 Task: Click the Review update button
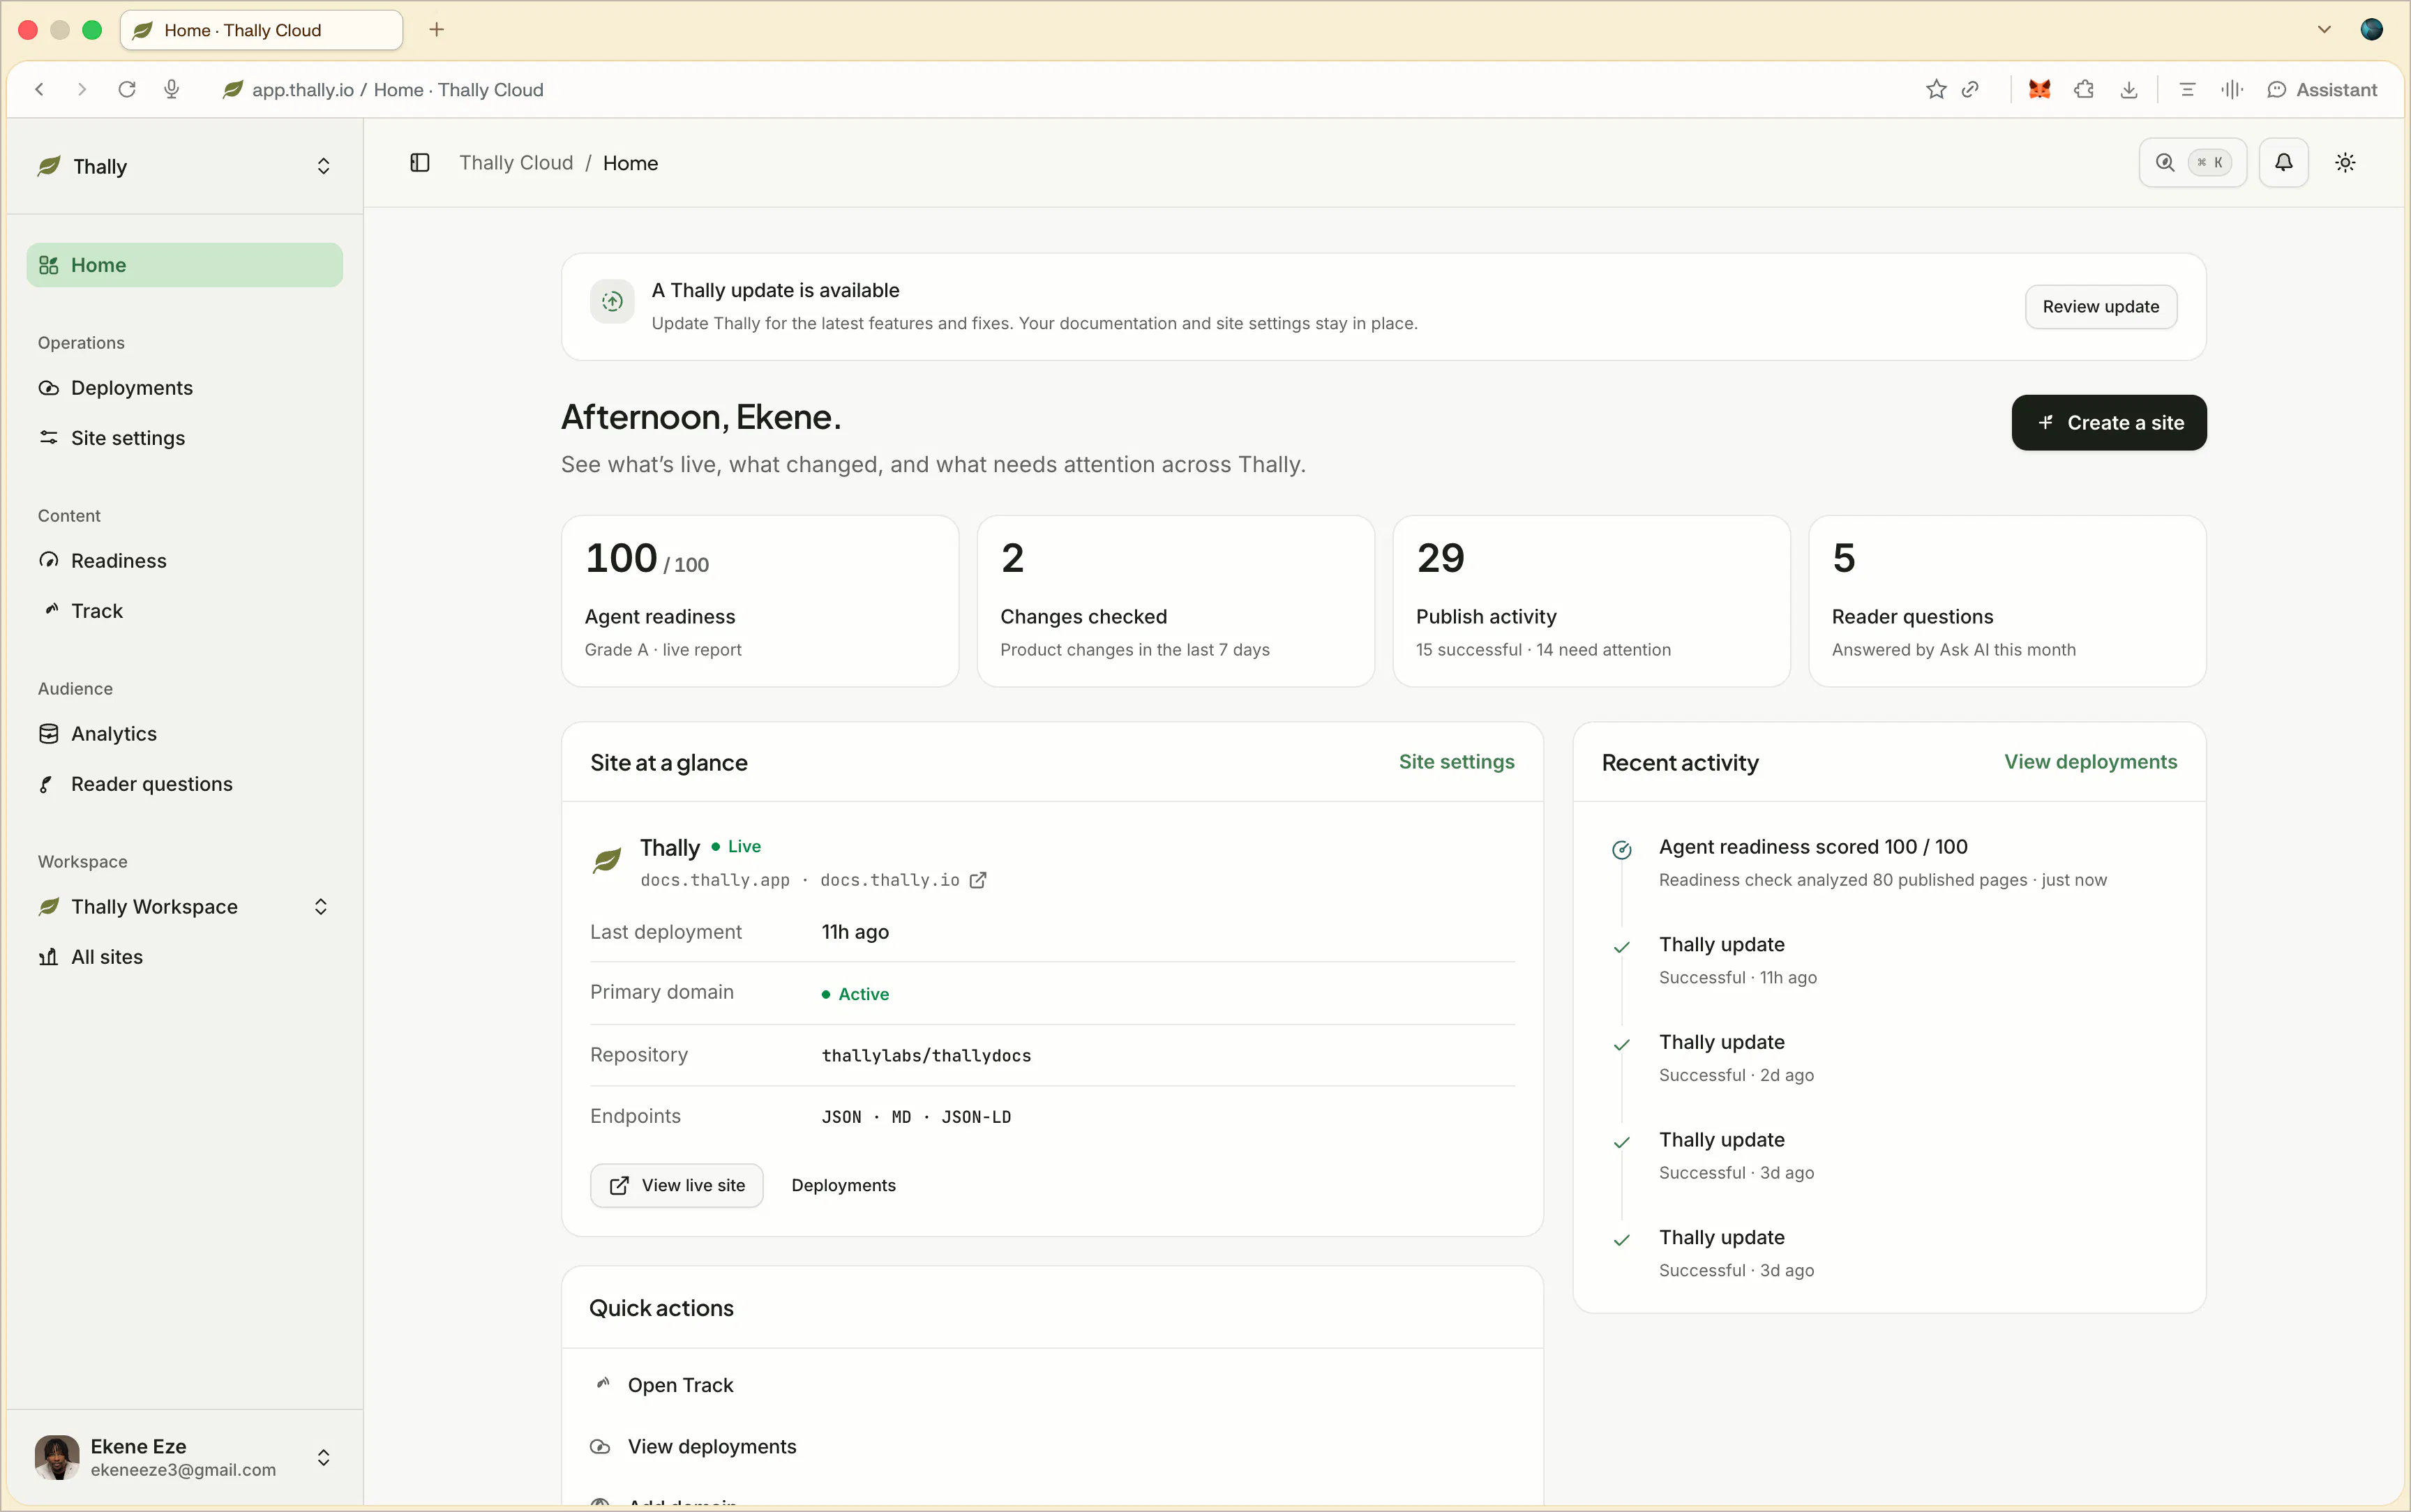(2100, 307)
